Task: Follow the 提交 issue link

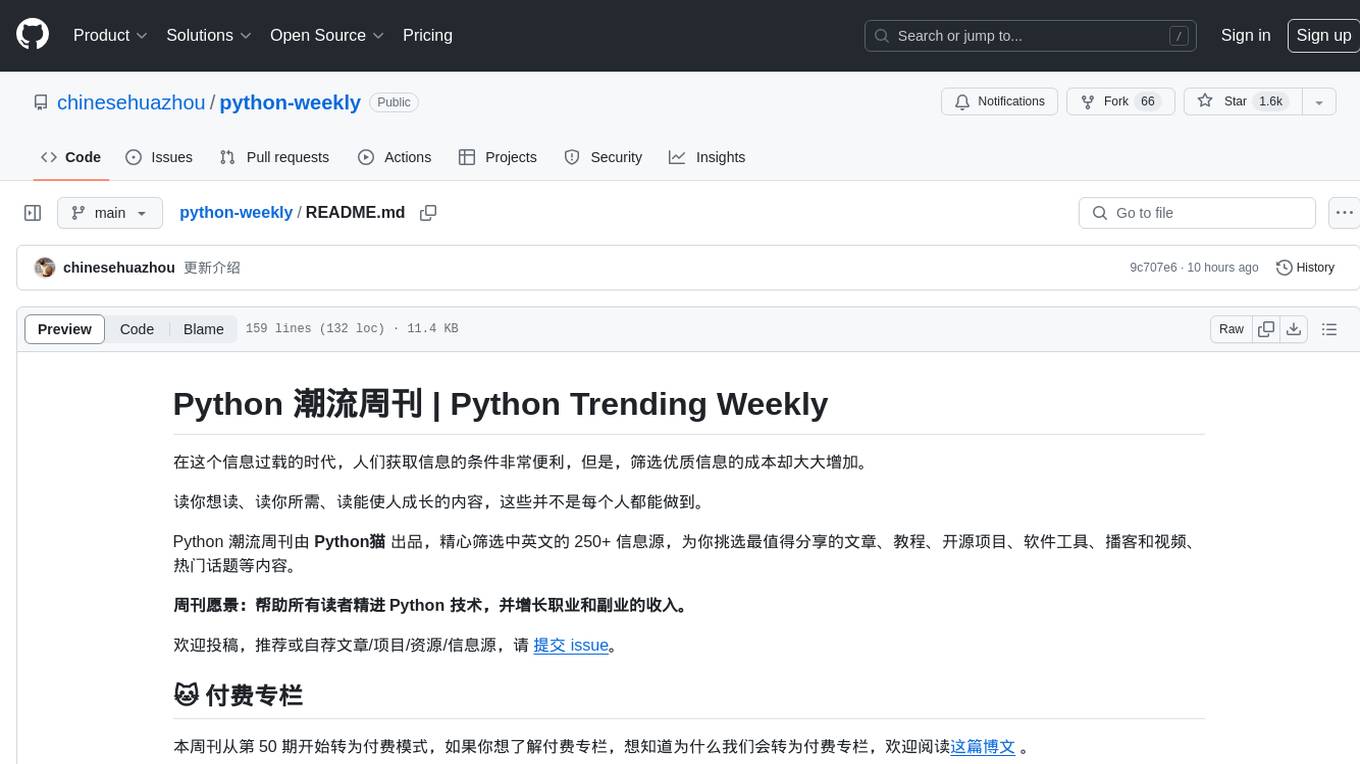Action: pos(571,645)
